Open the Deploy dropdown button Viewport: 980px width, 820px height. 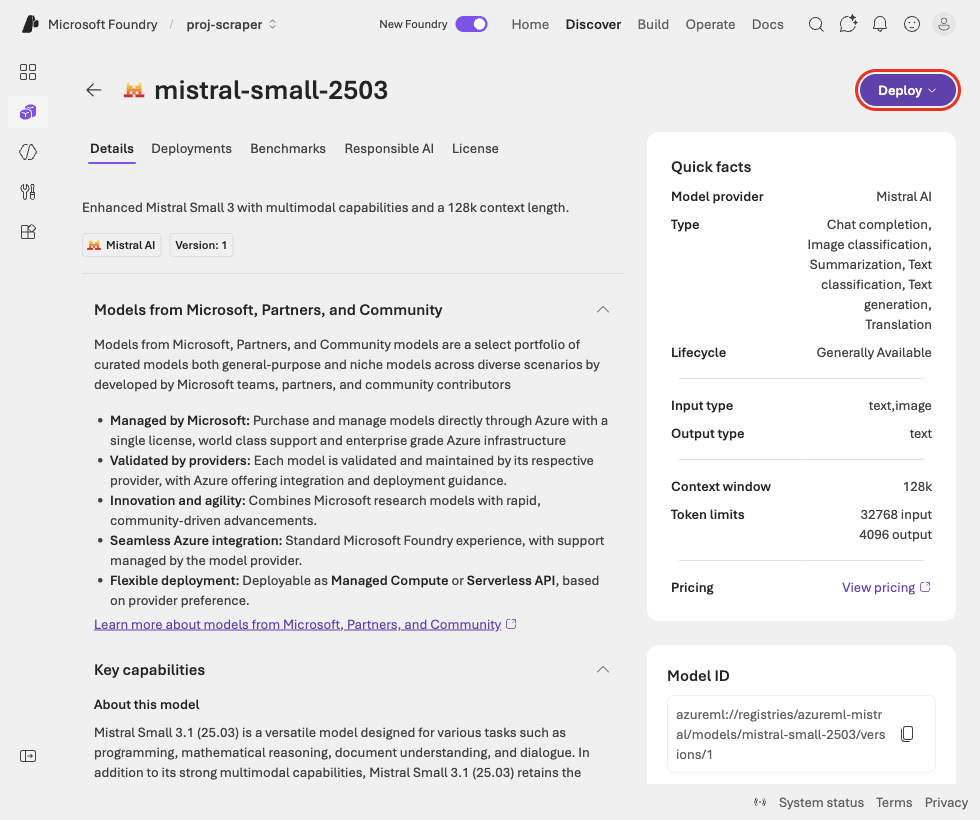908,91
